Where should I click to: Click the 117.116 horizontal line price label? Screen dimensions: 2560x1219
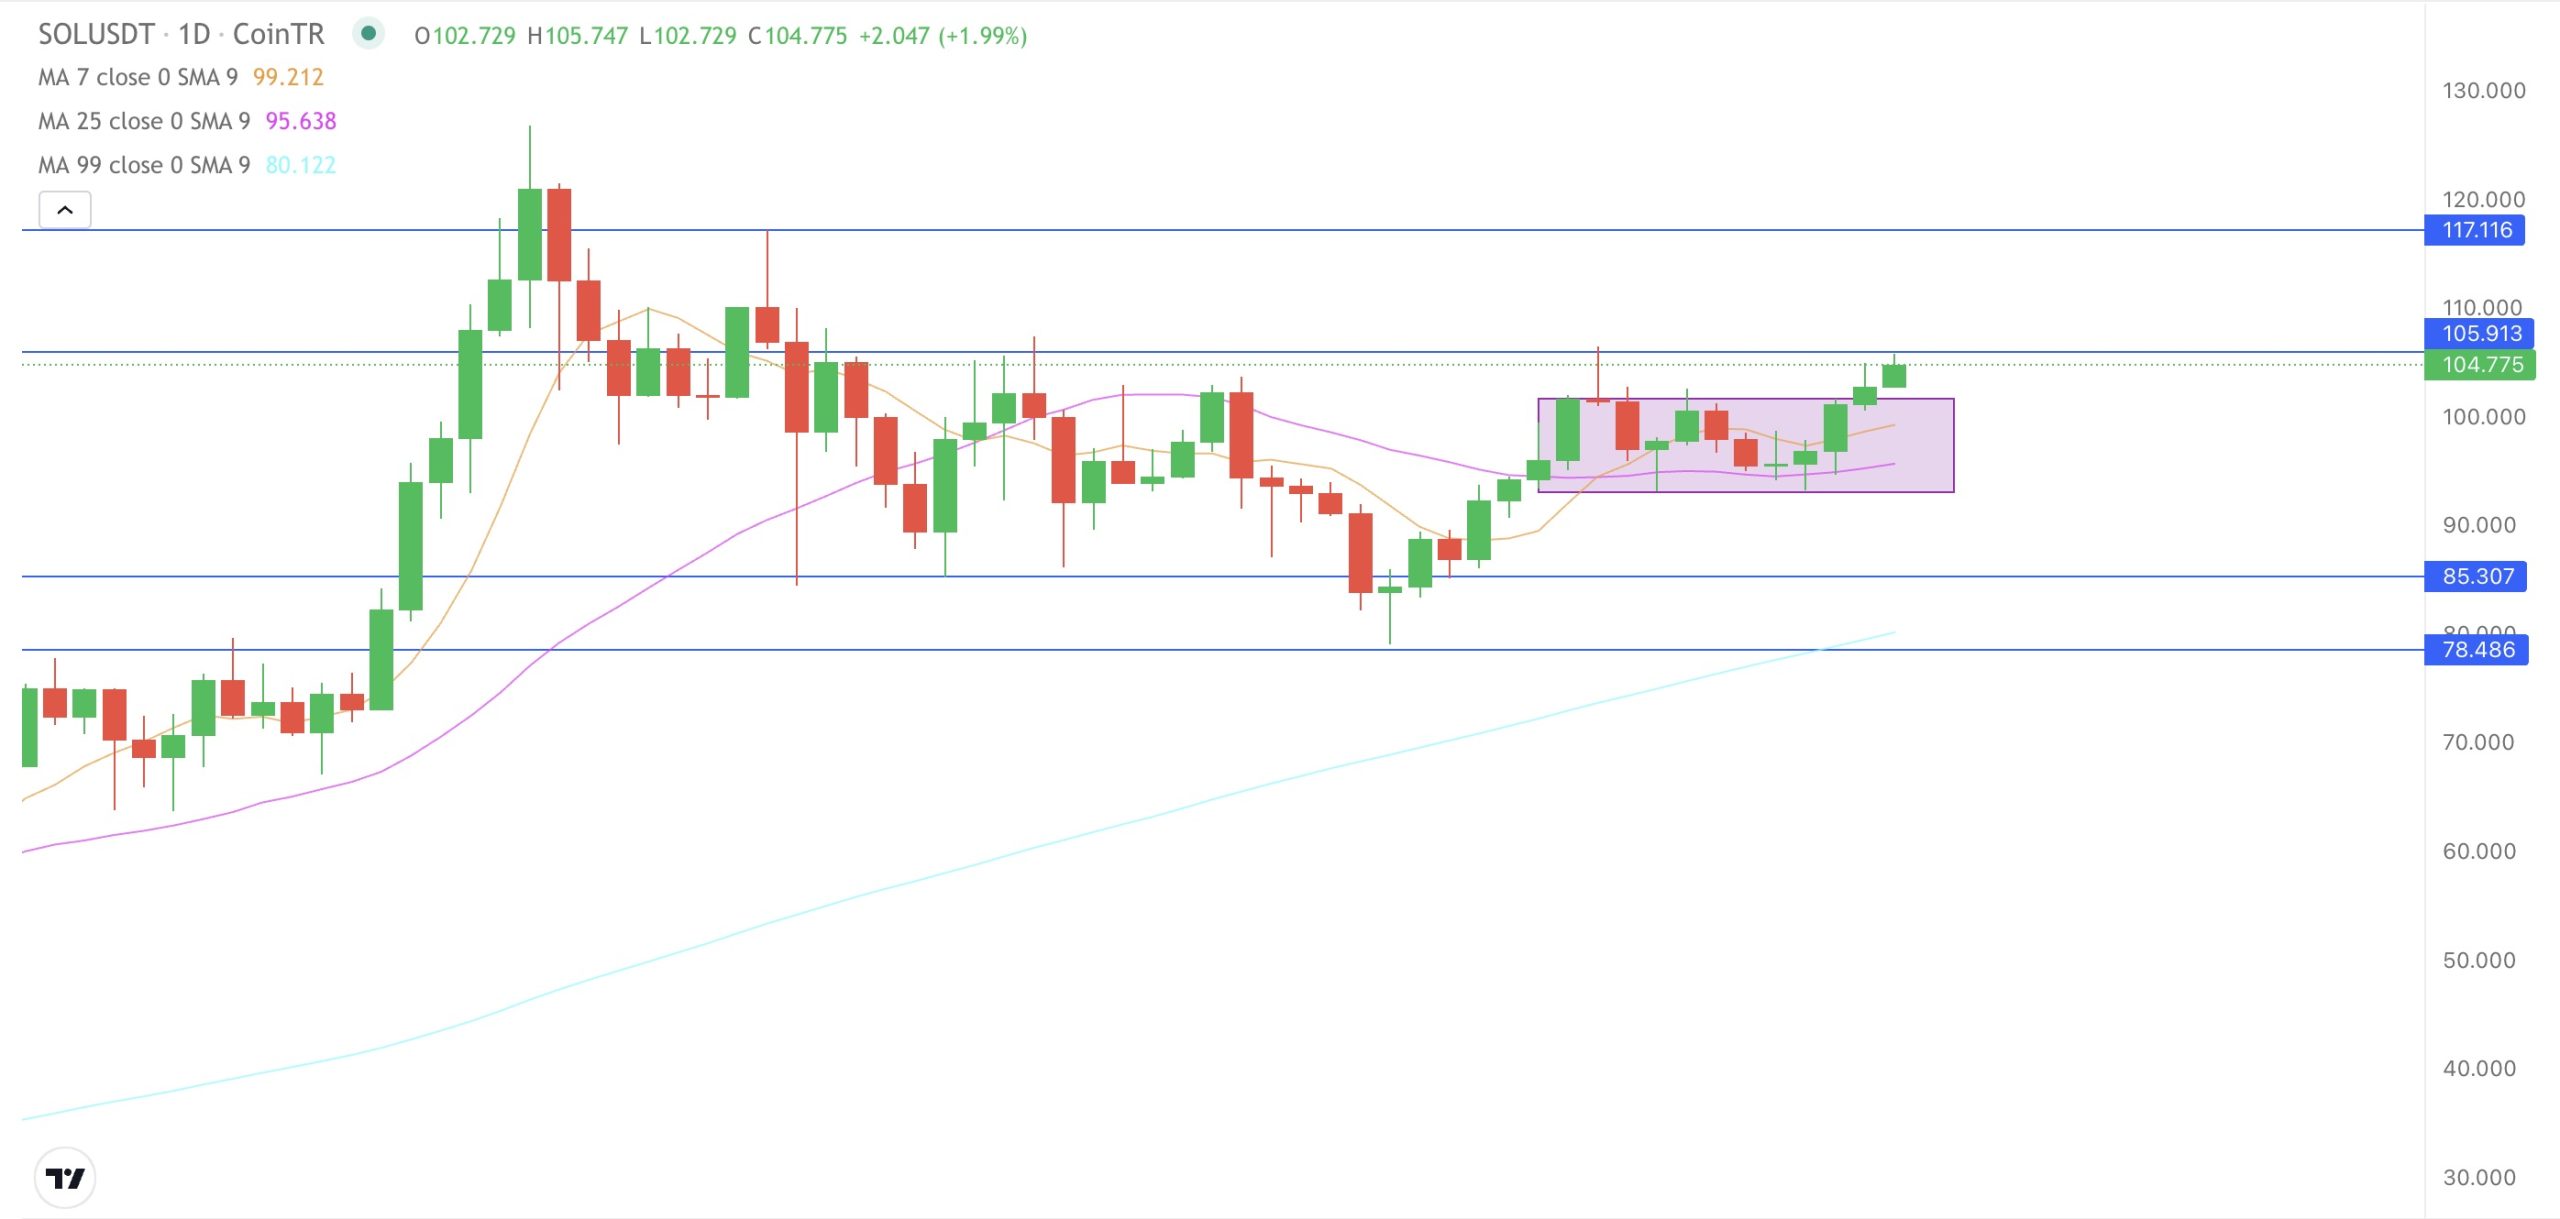pyautogui.click(x=2475, y=230)
